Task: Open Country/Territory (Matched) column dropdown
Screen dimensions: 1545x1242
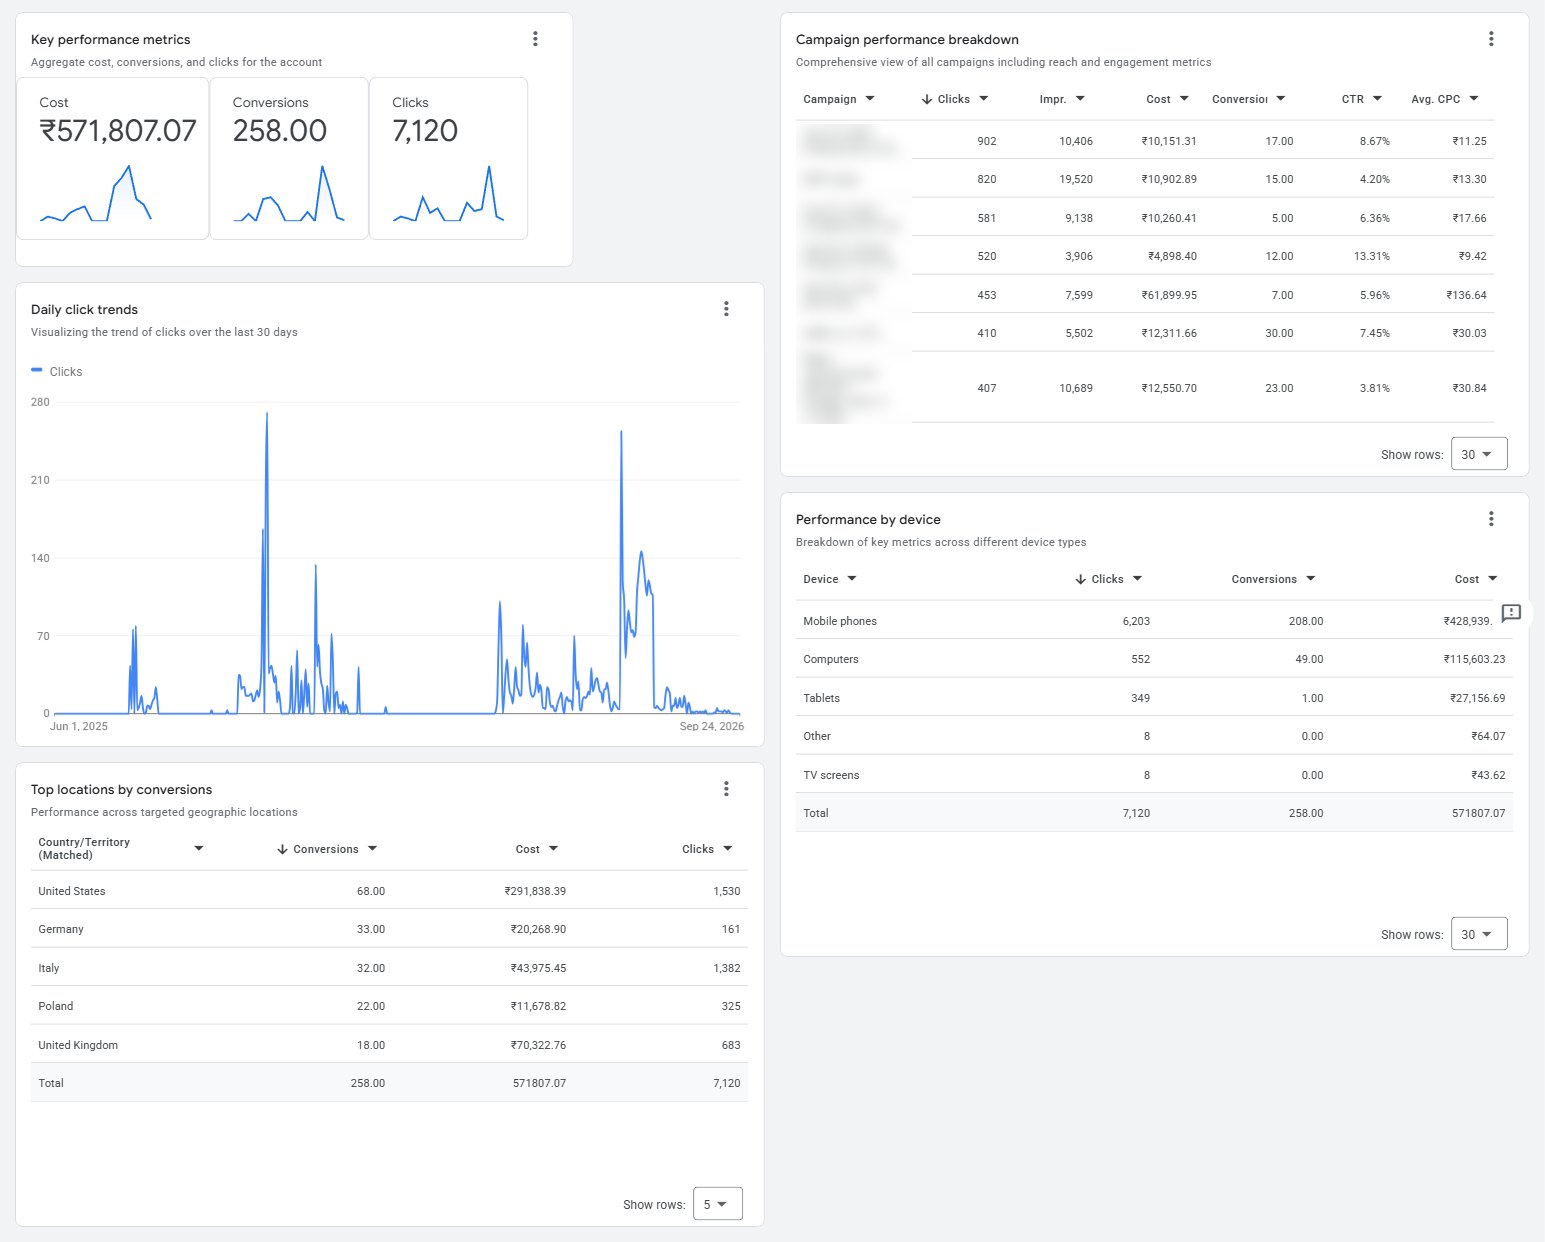Action: tap(199, 849)
